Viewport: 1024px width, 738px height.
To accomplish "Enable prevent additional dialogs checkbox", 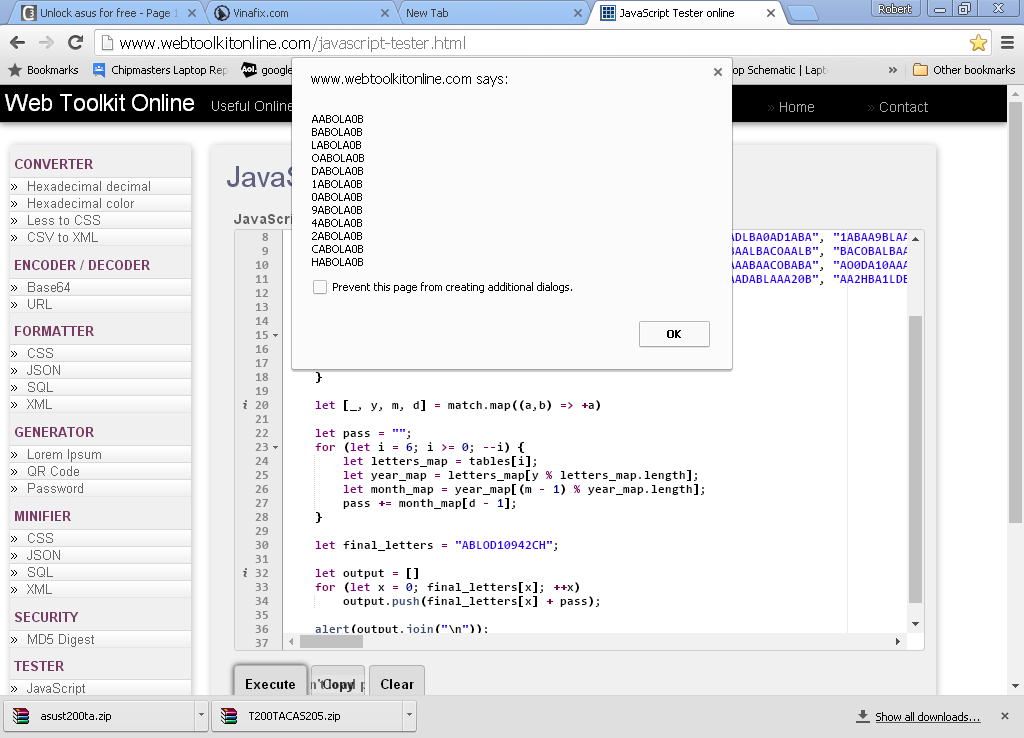I will [x=320, y=287].
